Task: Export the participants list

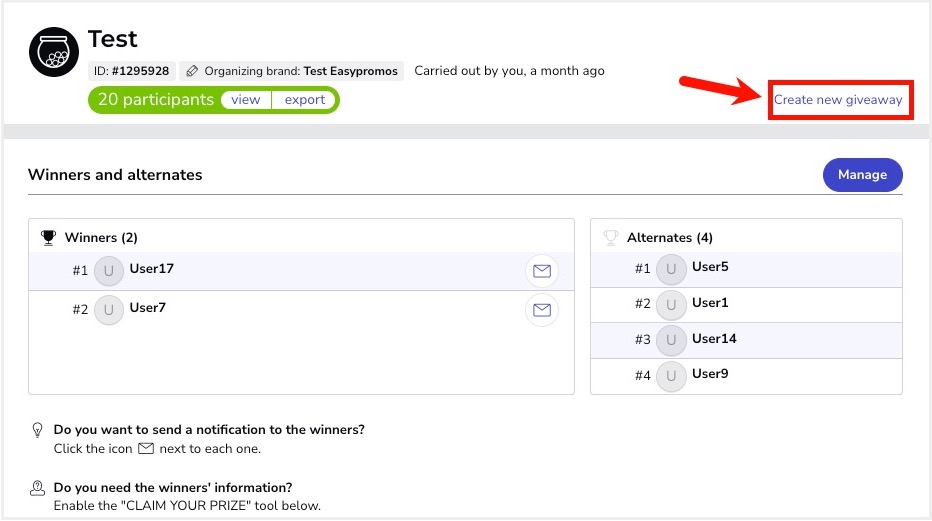Action: (304, 100)
